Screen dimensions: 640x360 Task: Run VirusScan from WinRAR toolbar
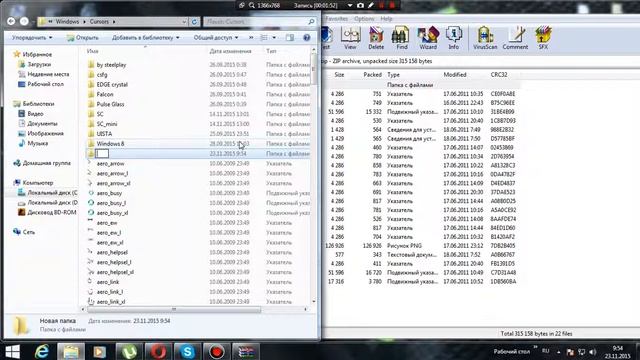[x=485, y=38]
